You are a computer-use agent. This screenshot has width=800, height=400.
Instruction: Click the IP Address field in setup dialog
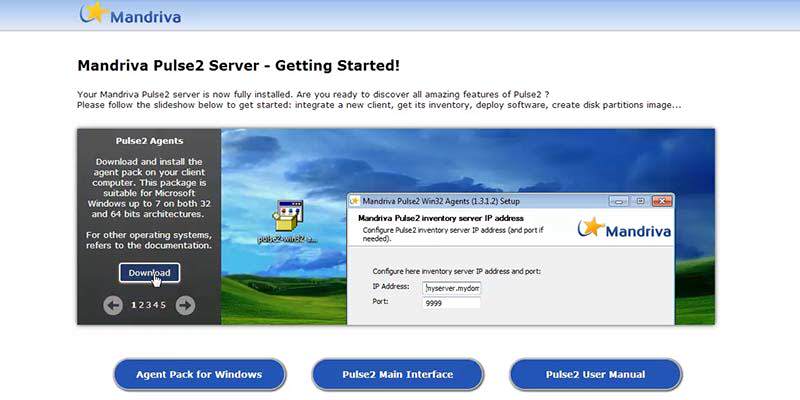tap(452, 288)
